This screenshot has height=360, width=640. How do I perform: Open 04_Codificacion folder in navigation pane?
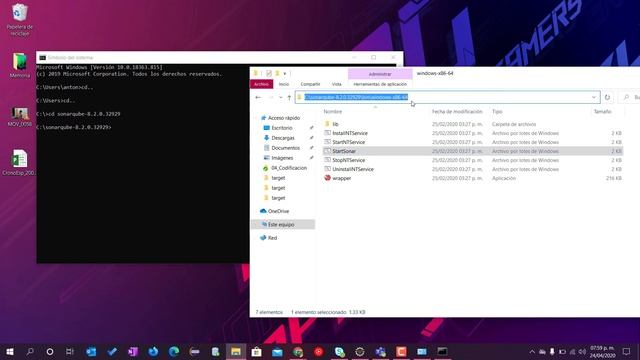point(289,168)
